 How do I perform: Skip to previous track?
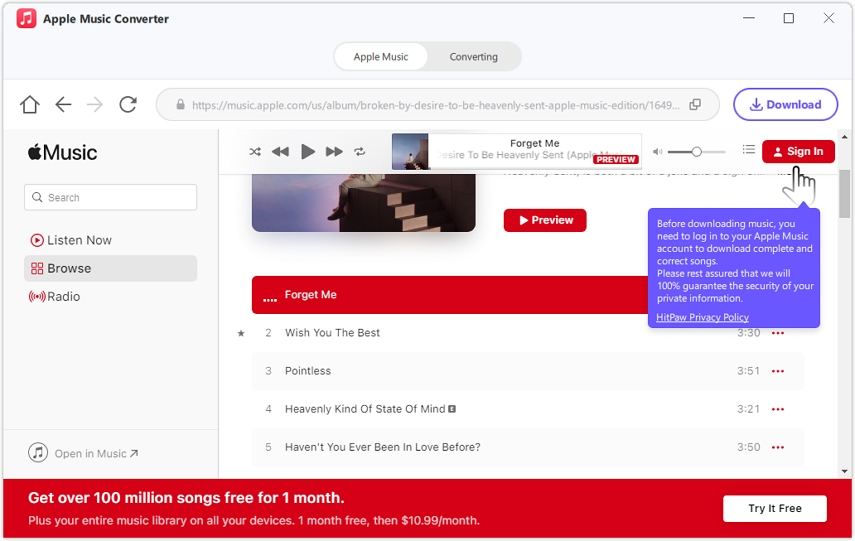tap(280, 152)
